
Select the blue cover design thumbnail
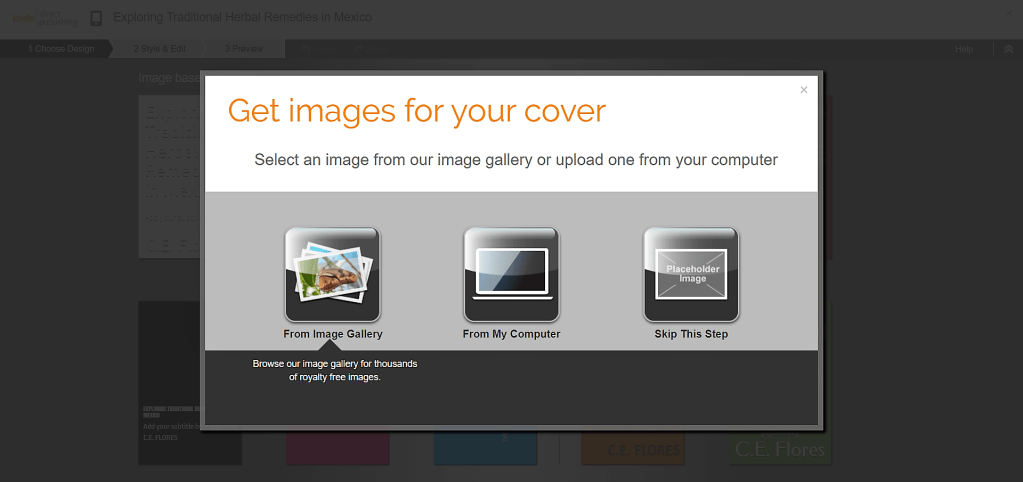click(x=485, y=448)
